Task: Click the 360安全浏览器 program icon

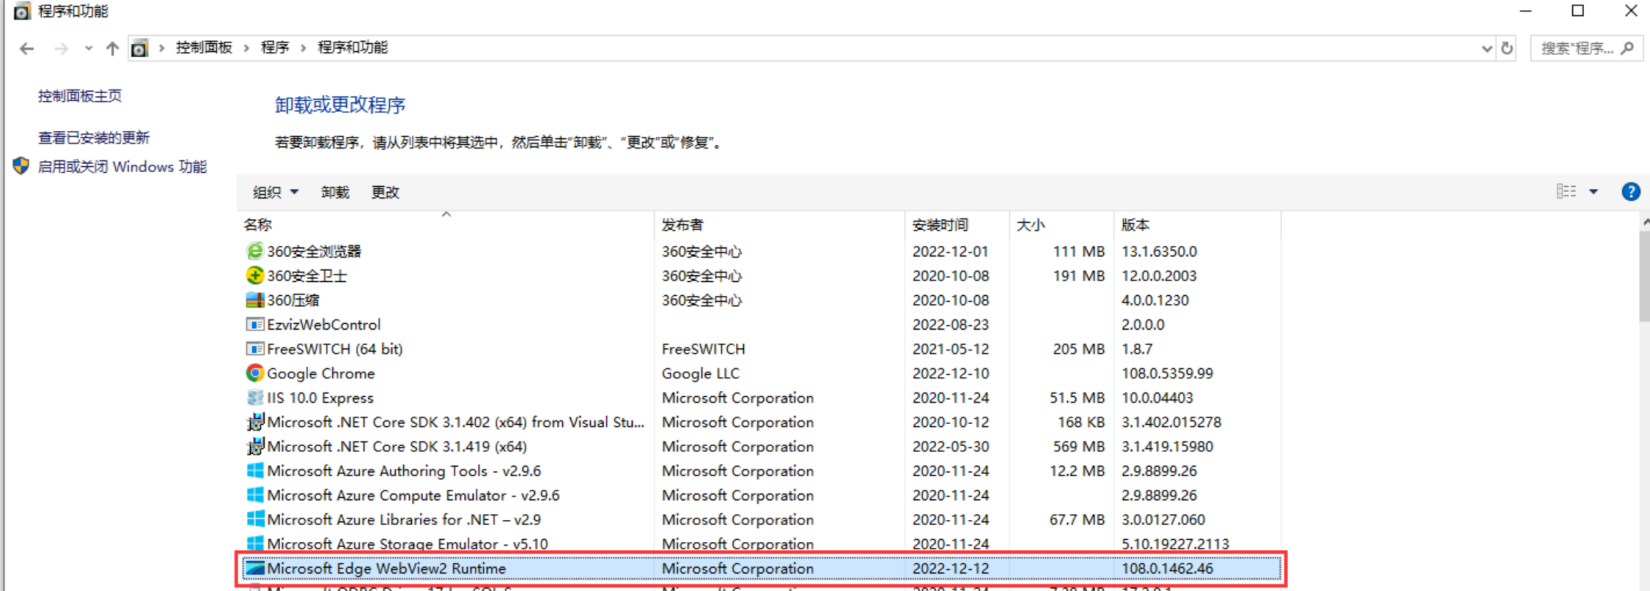Action: coord(255,251)
